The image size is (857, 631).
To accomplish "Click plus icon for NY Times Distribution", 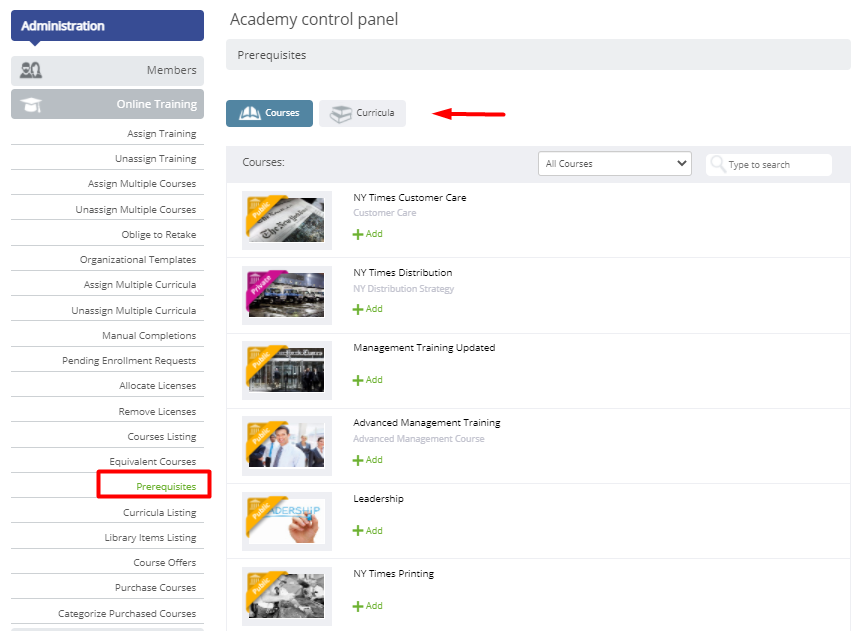I will pos(358,309).
